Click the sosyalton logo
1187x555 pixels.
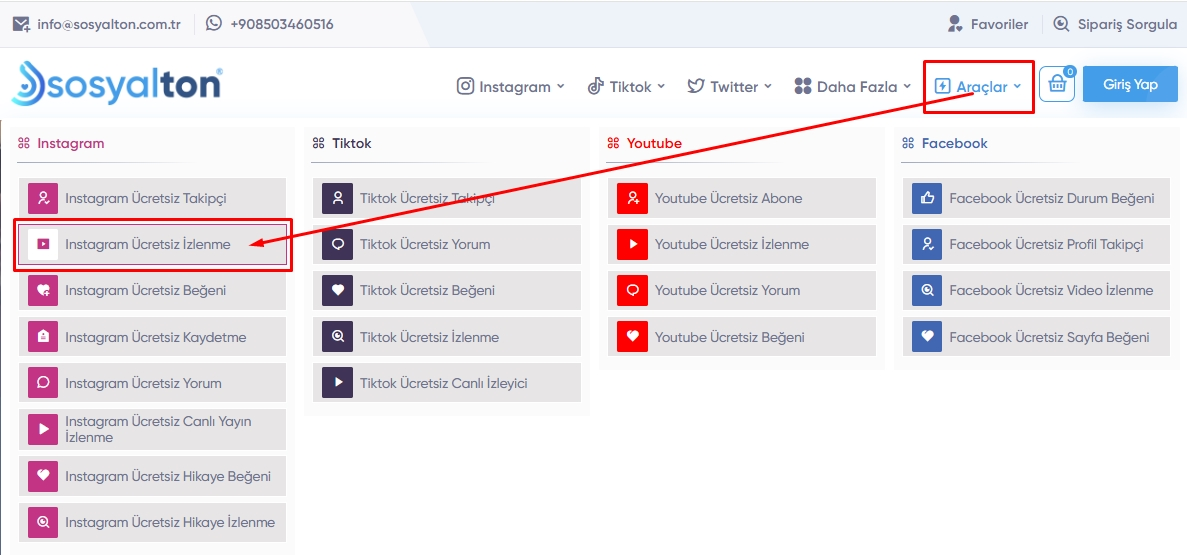[117, 83]
